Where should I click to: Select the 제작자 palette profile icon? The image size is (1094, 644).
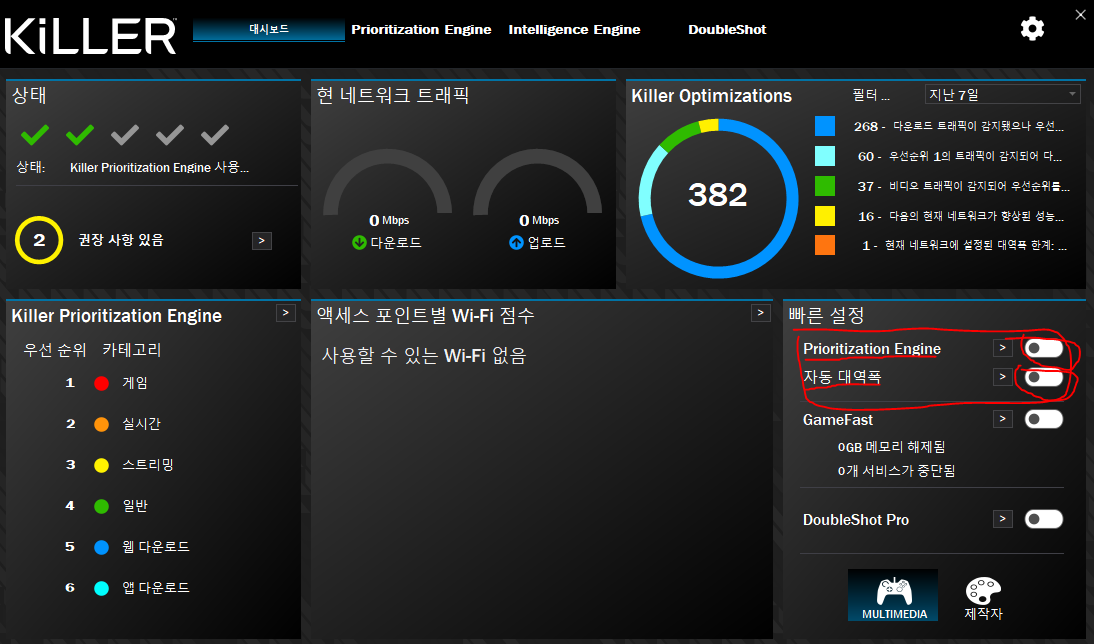pyautogui.click(x=983, y=595)
